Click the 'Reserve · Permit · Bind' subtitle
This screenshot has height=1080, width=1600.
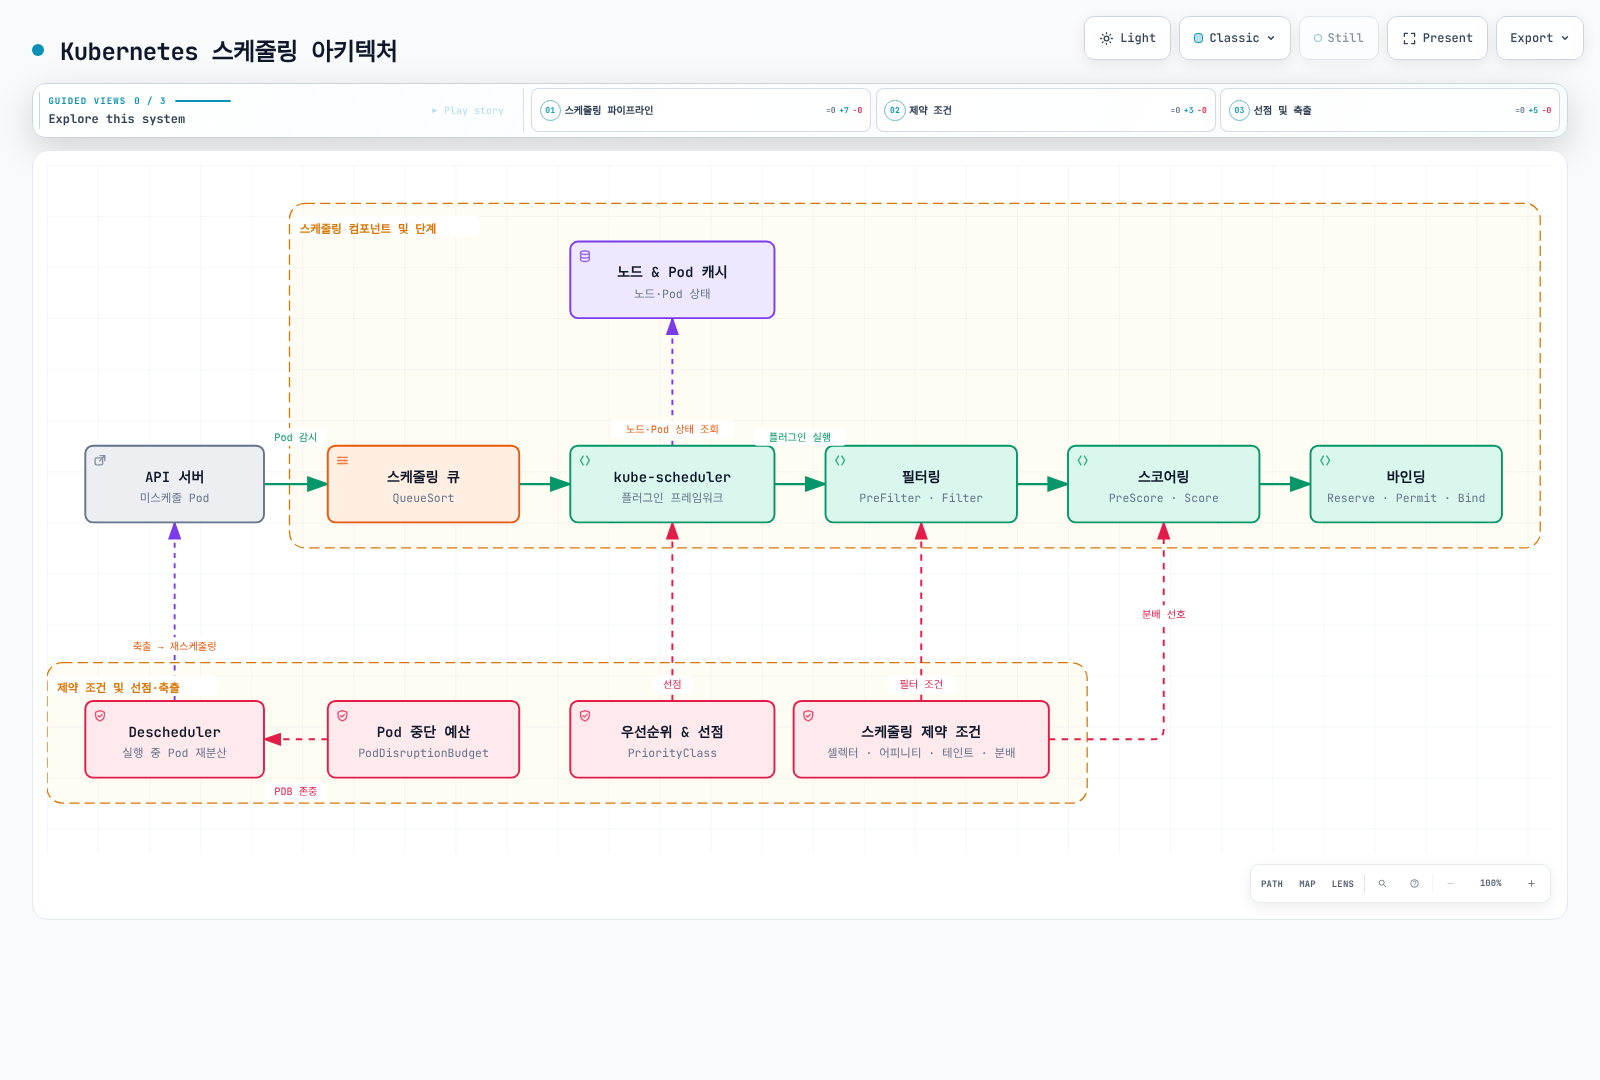[1406, 498]
